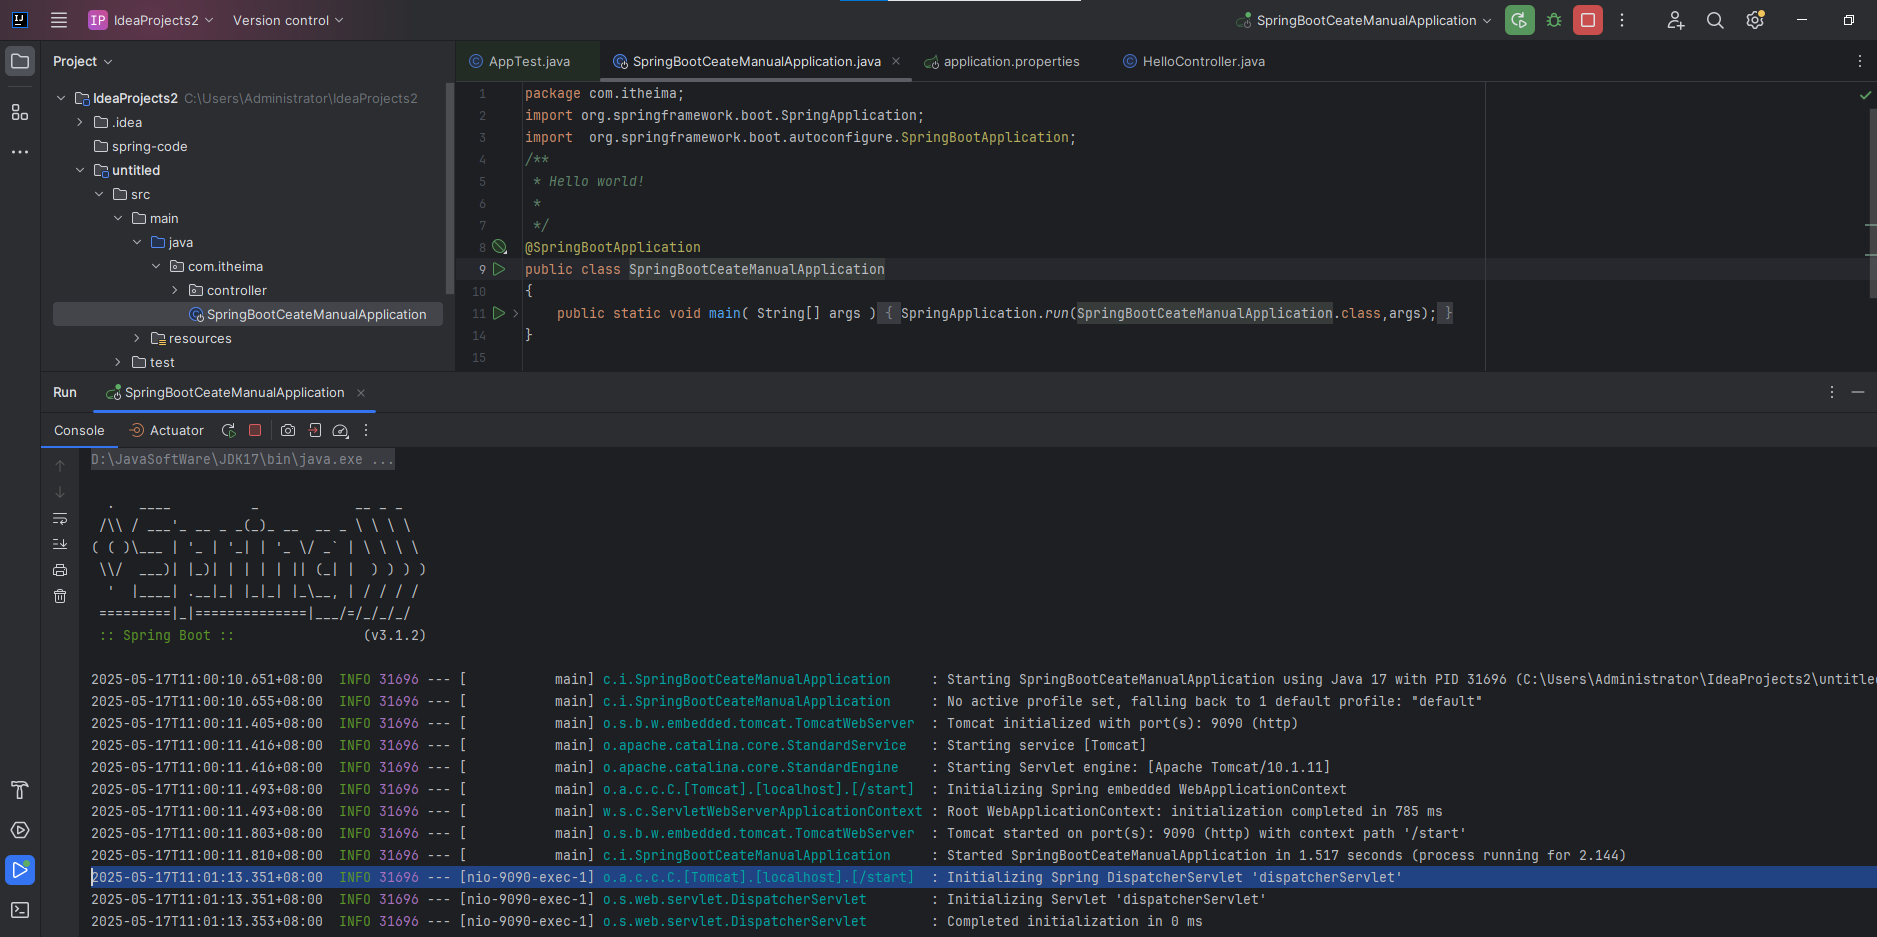The height and width of the screenshot is (937, 1877).
Task: Click the java.exe command line in console
Action: click(x=242, y=459)
